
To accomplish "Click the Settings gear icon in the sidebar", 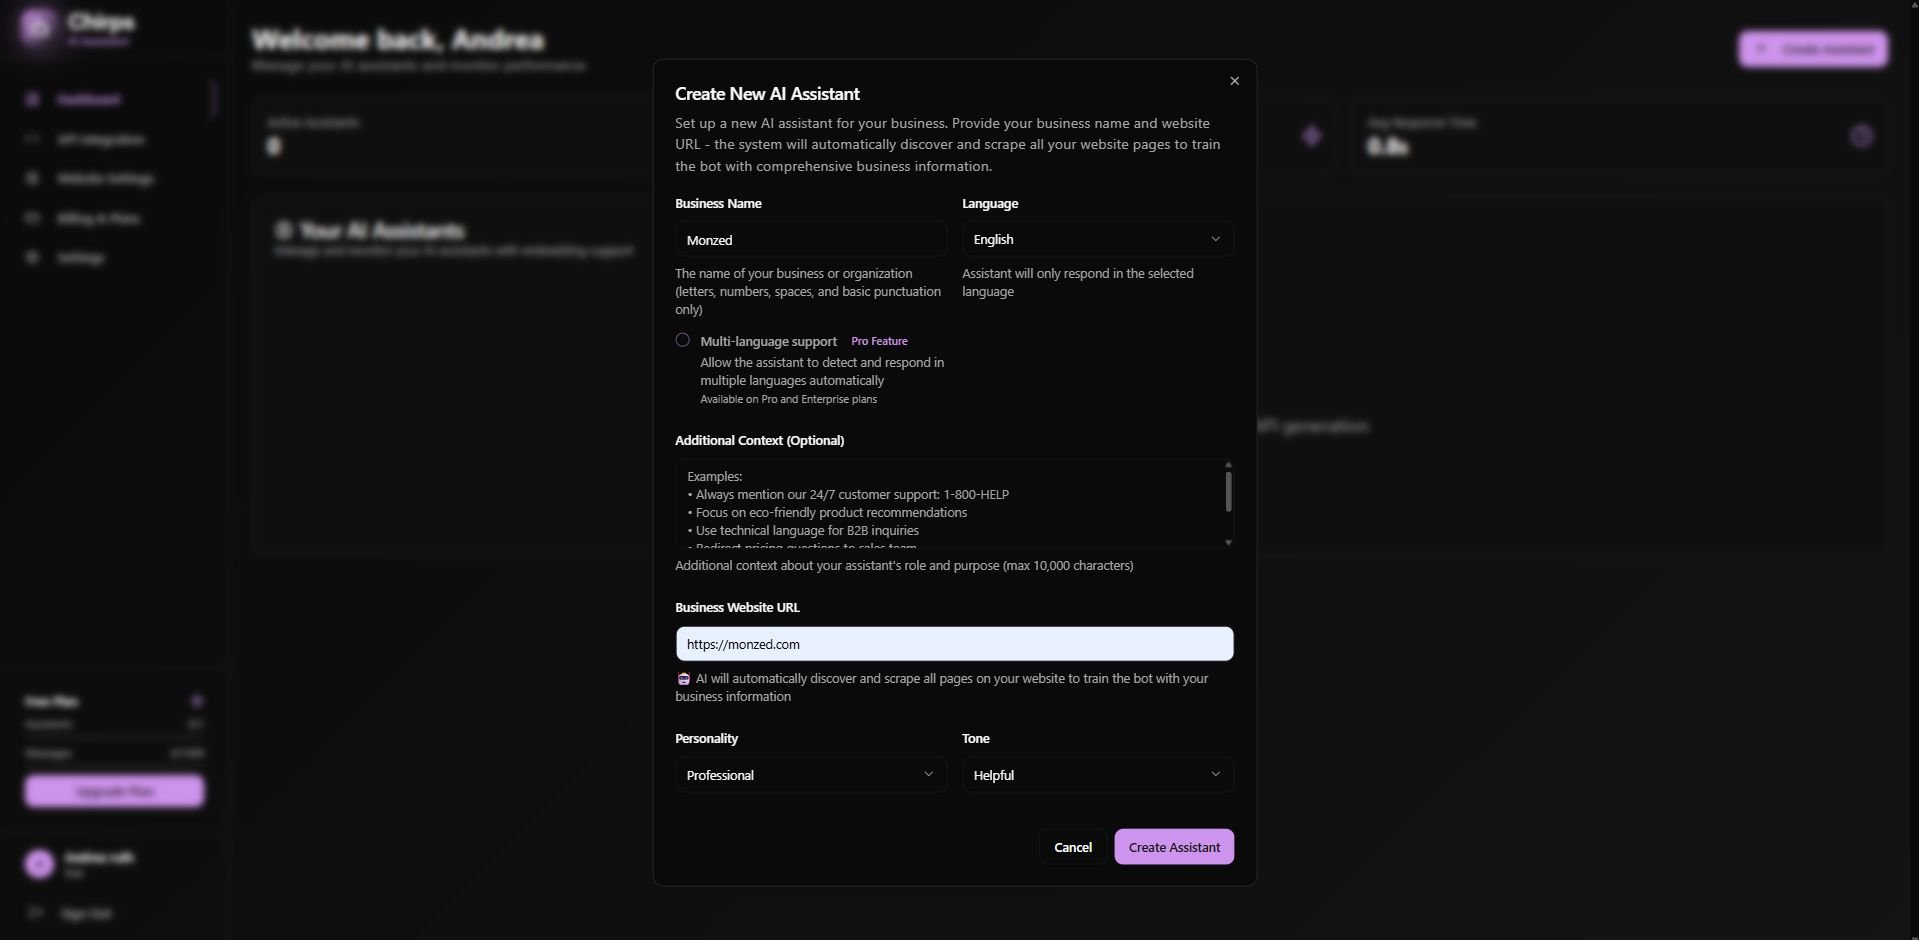I will pyautogui.click(x=32, y=258).
